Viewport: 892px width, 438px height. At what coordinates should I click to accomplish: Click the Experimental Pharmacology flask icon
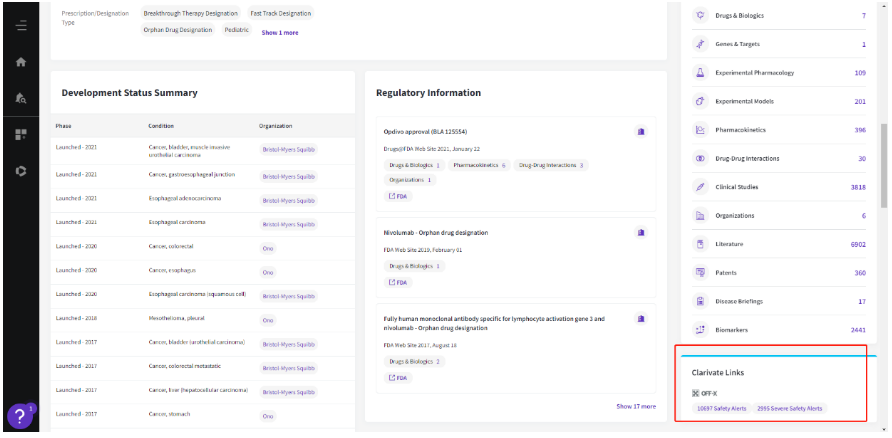click(700, 73)
